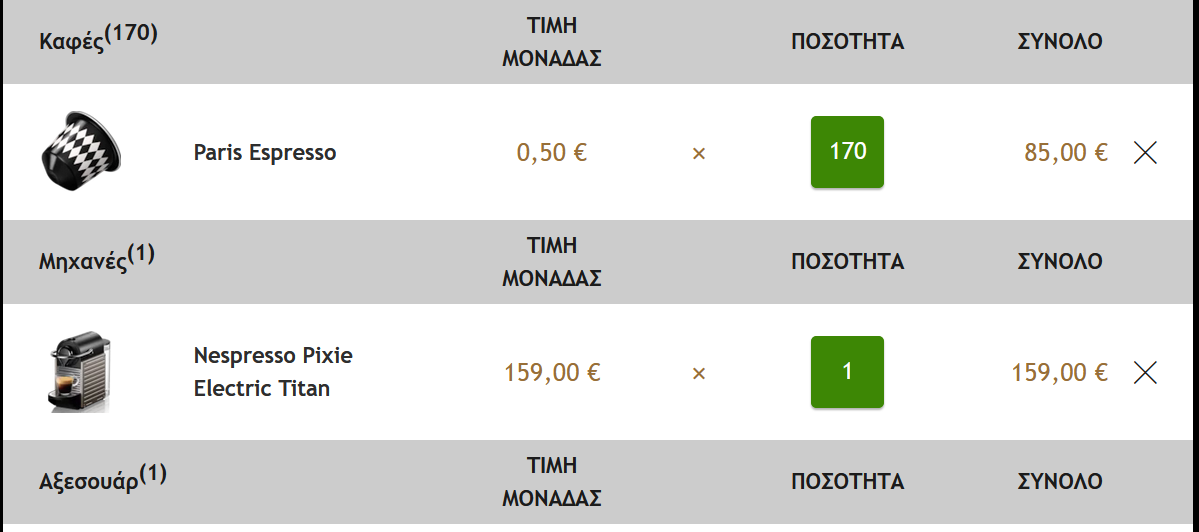The image size is (1199, 532).
Task: Select the Μηχανές (1) section header
Action: [97, 258]
